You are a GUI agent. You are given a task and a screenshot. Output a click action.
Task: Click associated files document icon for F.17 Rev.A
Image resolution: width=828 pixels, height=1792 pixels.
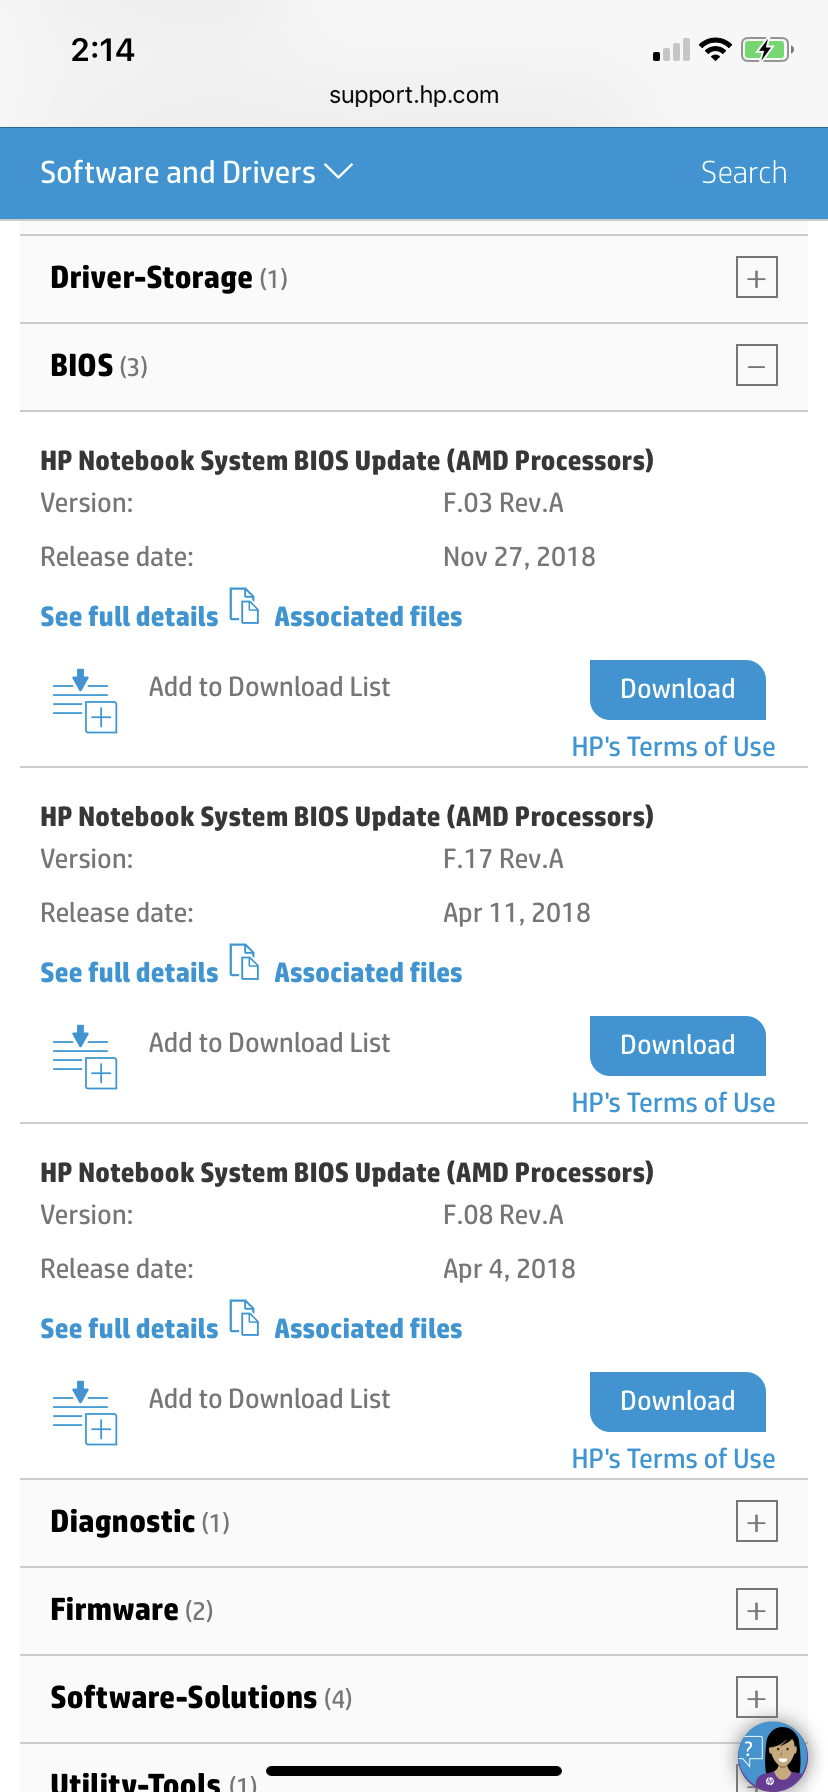[244, 962]
